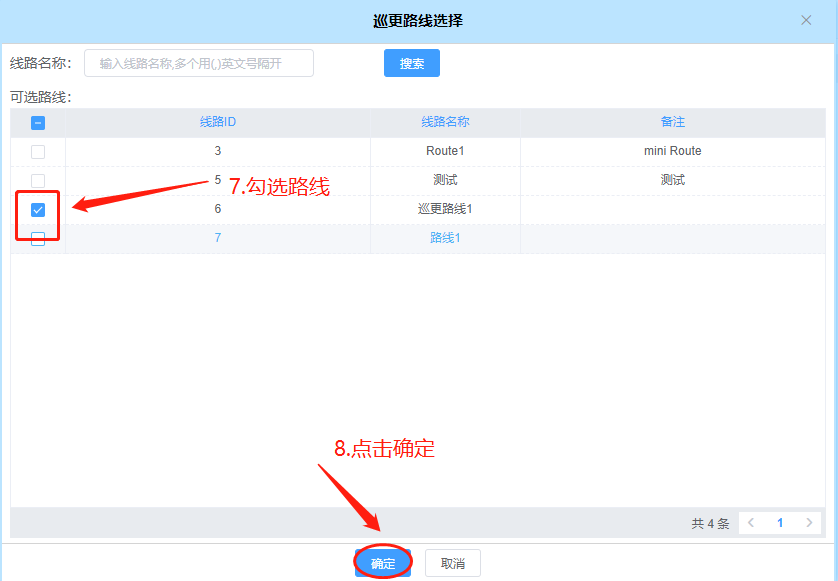Uncheck the 巡更路线1 checkbox
The width and height of the screenshot is (838, 581).
(37, 209)
